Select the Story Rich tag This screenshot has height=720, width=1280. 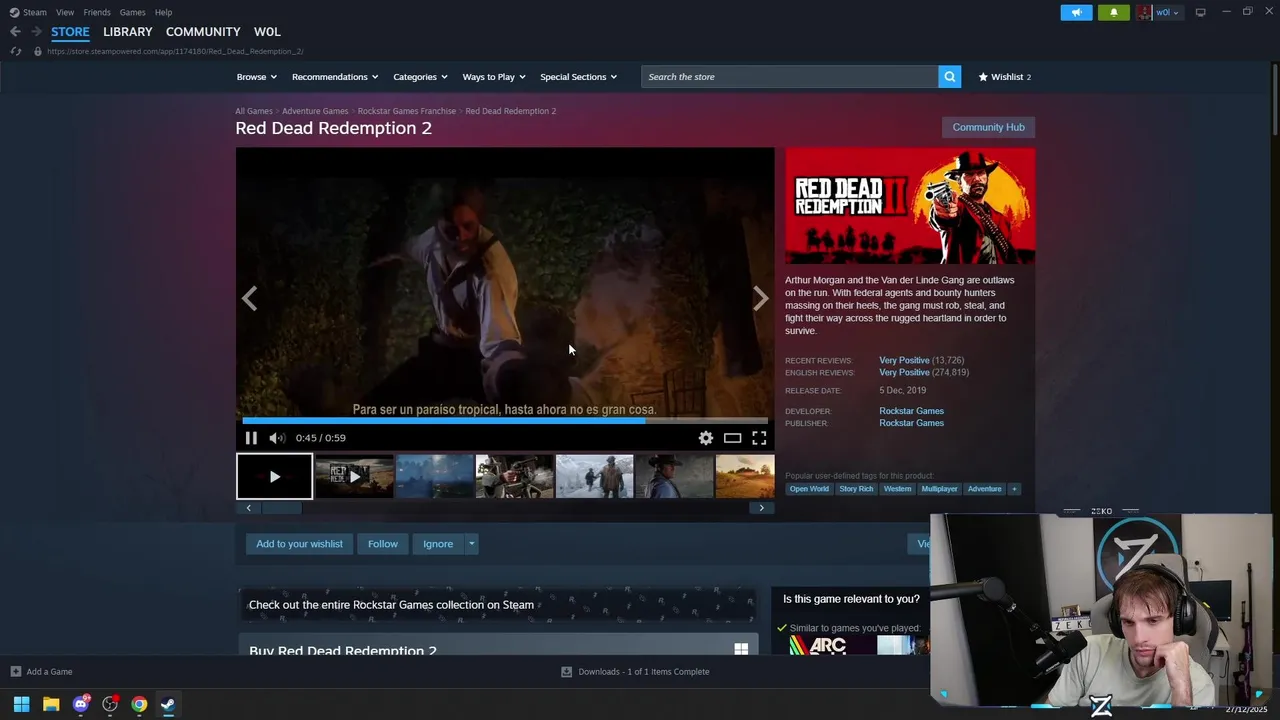click(x=856, y=489)
